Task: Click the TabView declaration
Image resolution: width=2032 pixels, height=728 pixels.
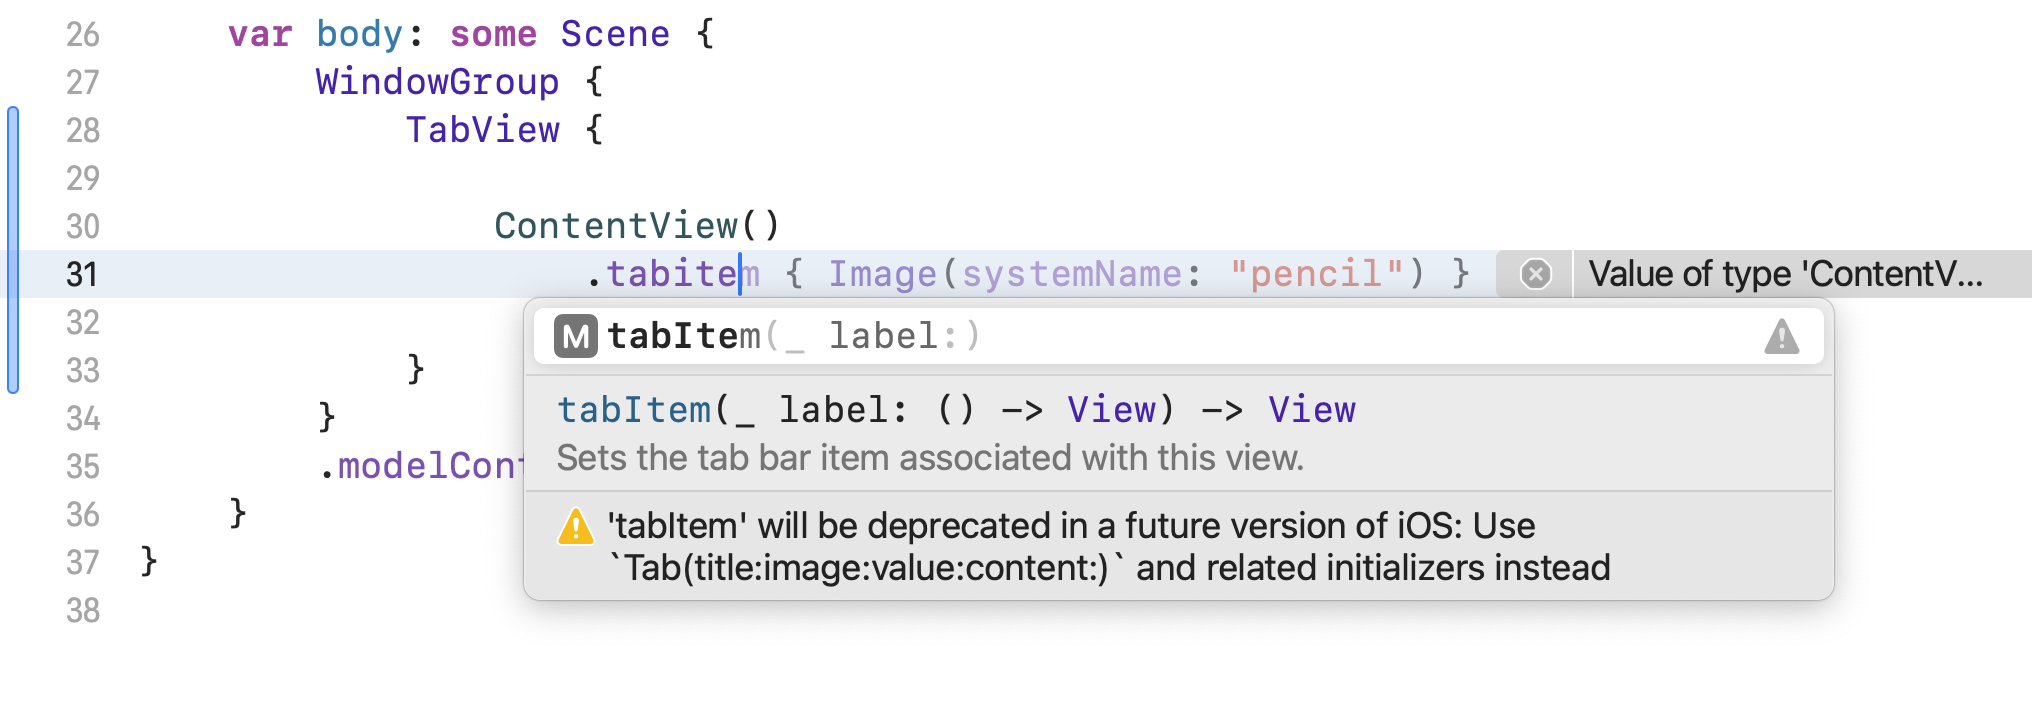Action: [x=483, y=130]
